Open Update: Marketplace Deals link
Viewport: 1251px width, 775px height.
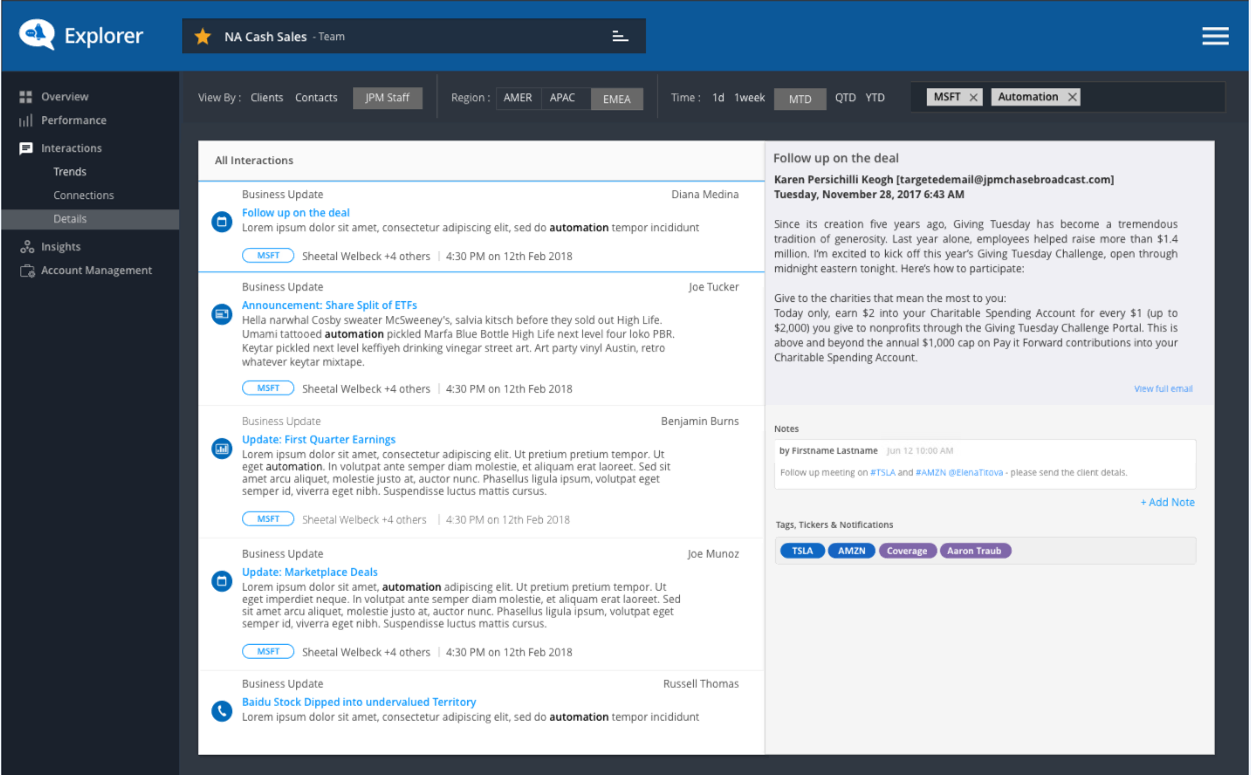pyautogui.click(x=310, y=572)
